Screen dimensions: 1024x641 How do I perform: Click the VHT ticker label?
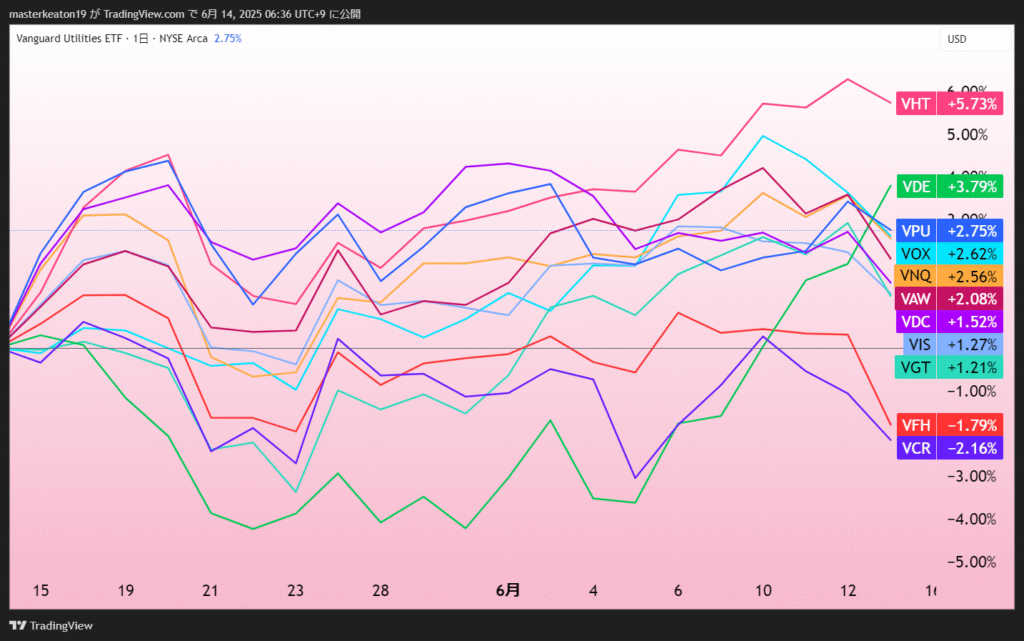[x=916, y=104]
